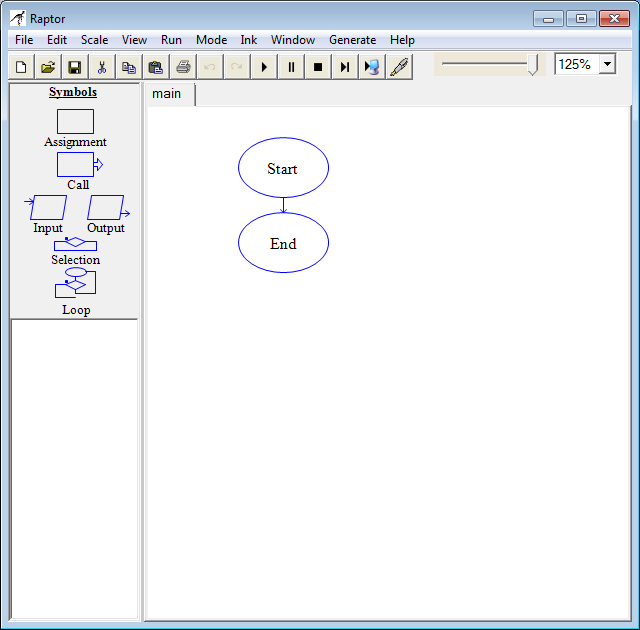Open the Run menu
The image size is (640, 630).
[171, 40]
